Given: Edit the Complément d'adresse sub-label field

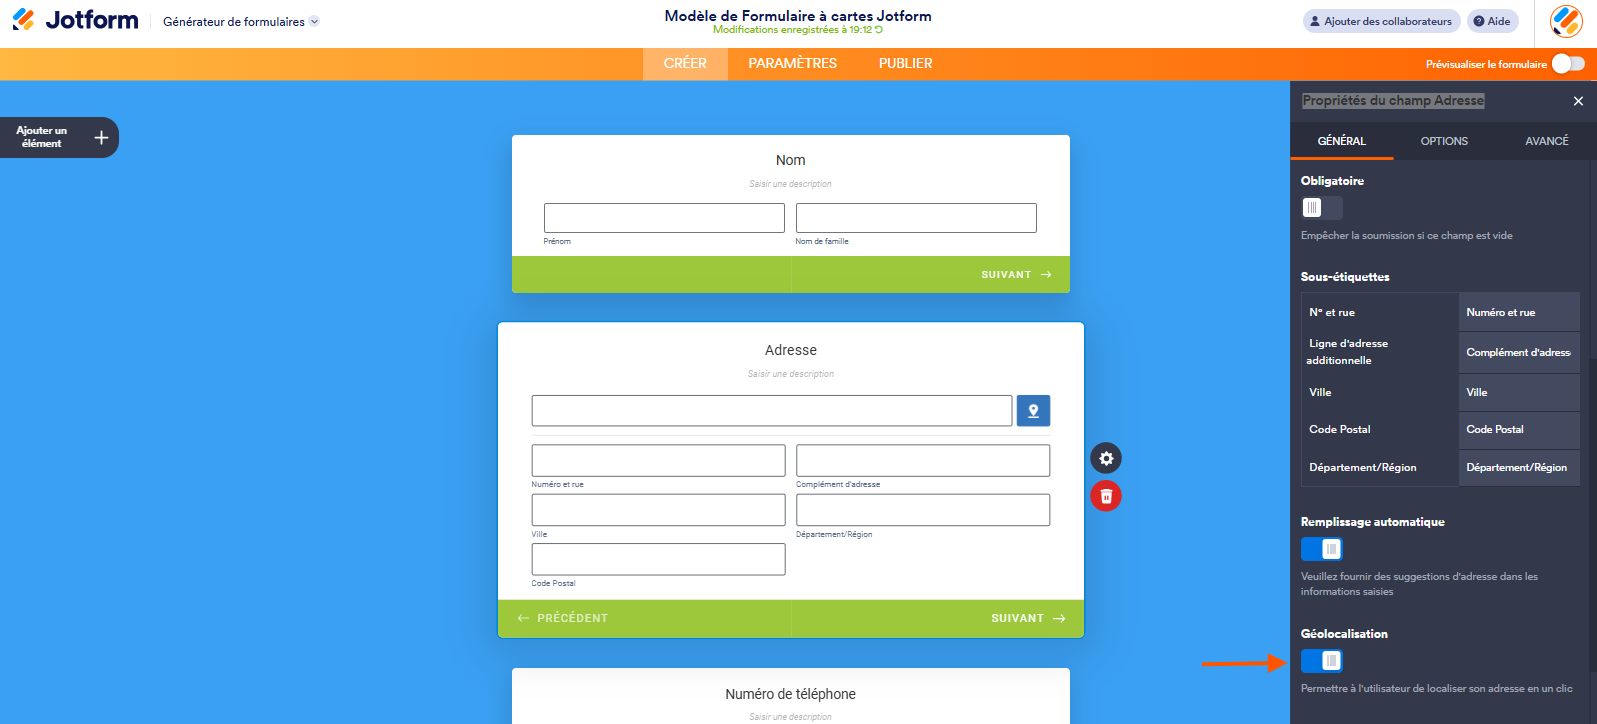Looking at the screenshot, I should (1518, 352).
